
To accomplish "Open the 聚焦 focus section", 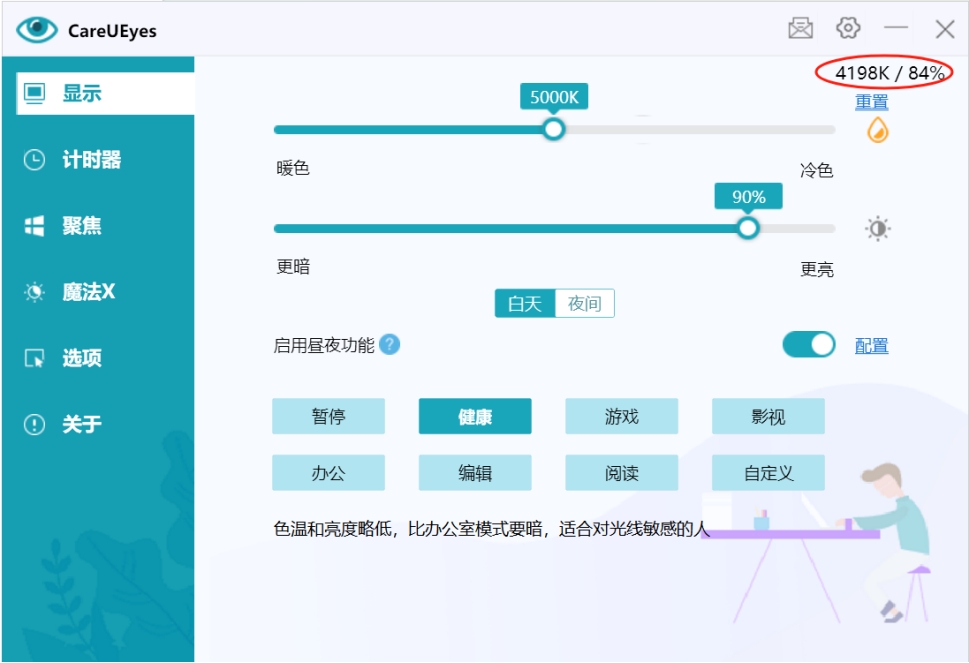I will tap(80, 226).
